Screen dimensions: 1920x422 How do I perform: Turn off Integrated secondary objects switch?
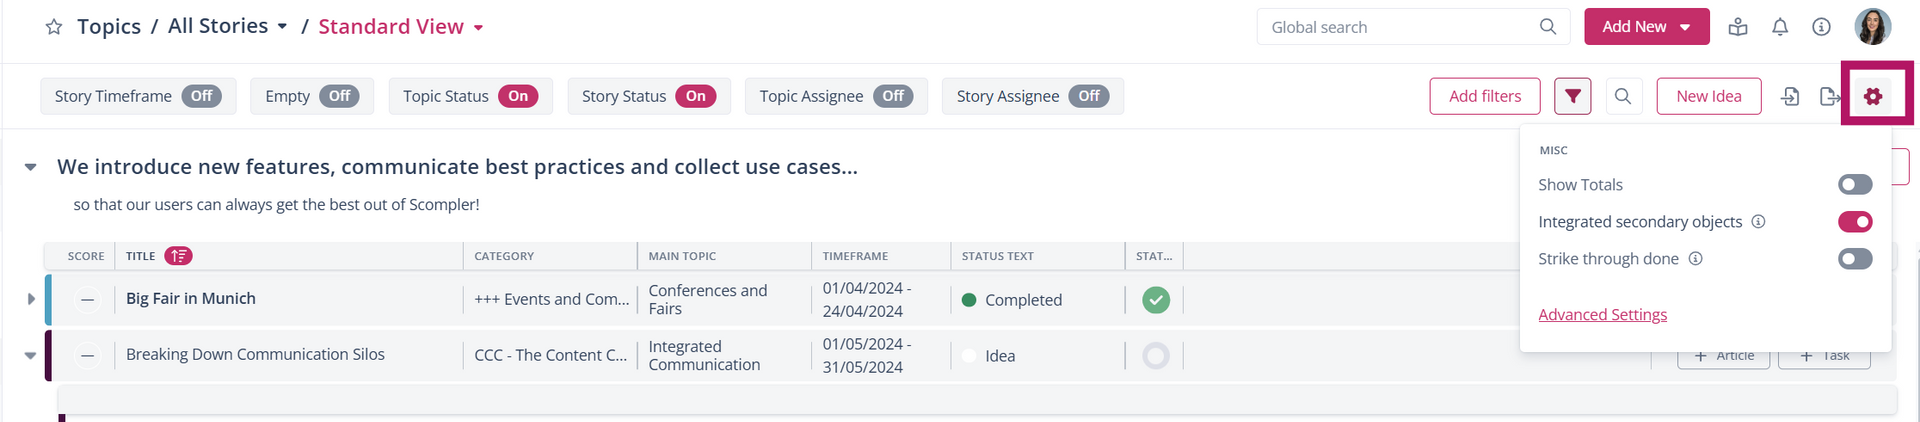tap(1855, 222)
